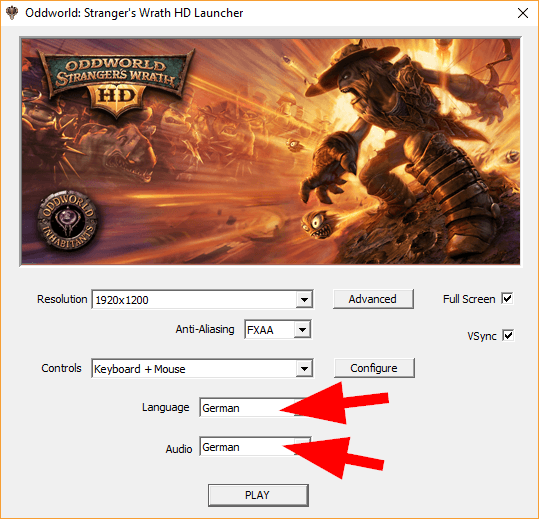This screenshot has height=519, width=539.
Task: Open the Advanced settings button
Action: (373, 299)
